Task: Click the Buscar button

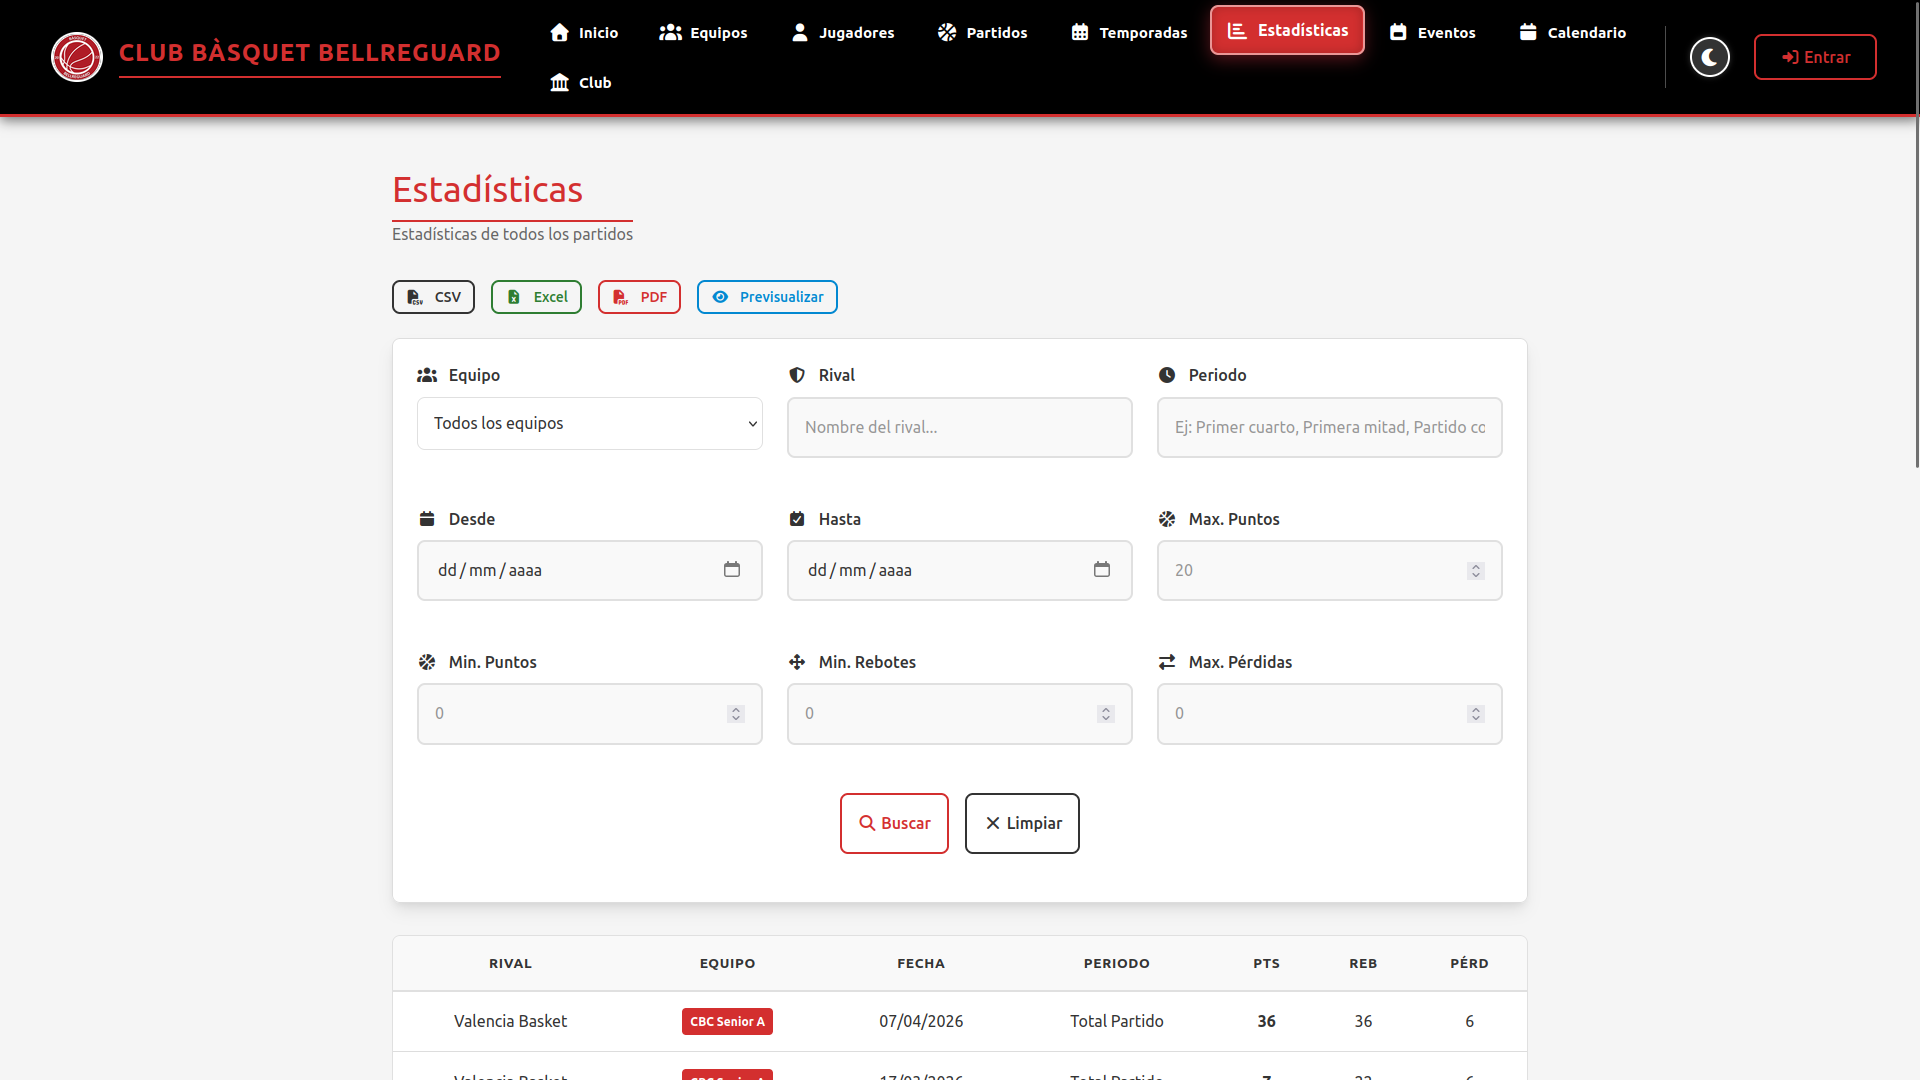Action: pos(894,823)
